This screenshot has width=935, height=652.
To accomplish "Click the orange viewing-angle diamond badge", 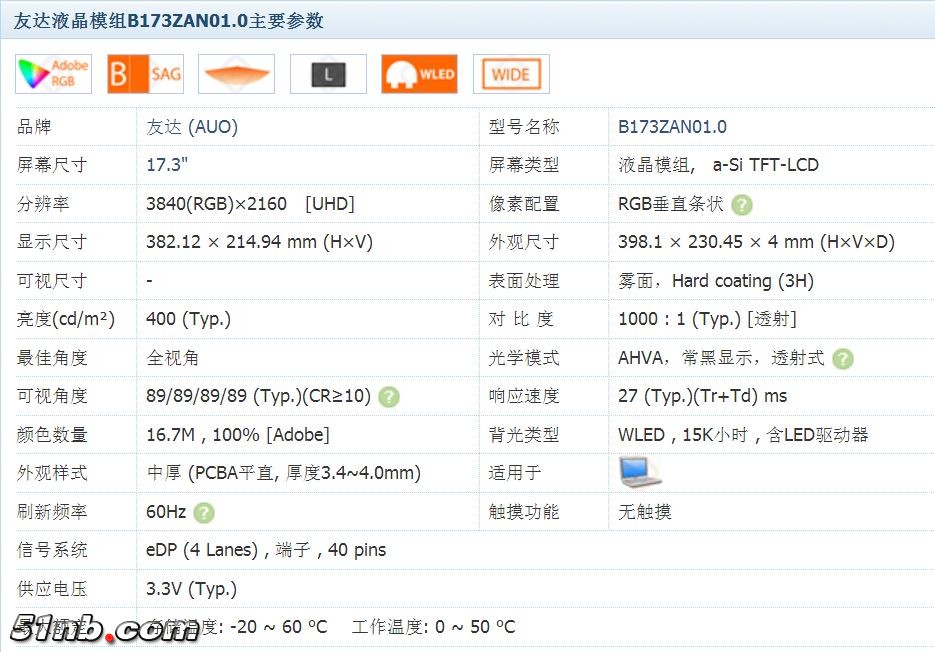I will pyautogui.click(x=236, y=74).
